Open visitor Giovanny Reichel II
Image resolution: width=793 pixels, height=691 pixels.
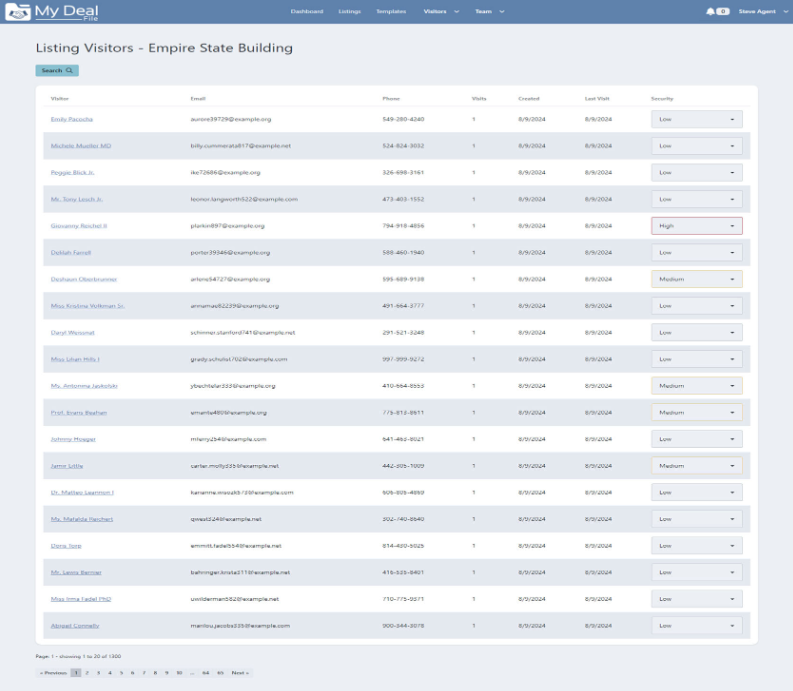click(x=79, y=226)
